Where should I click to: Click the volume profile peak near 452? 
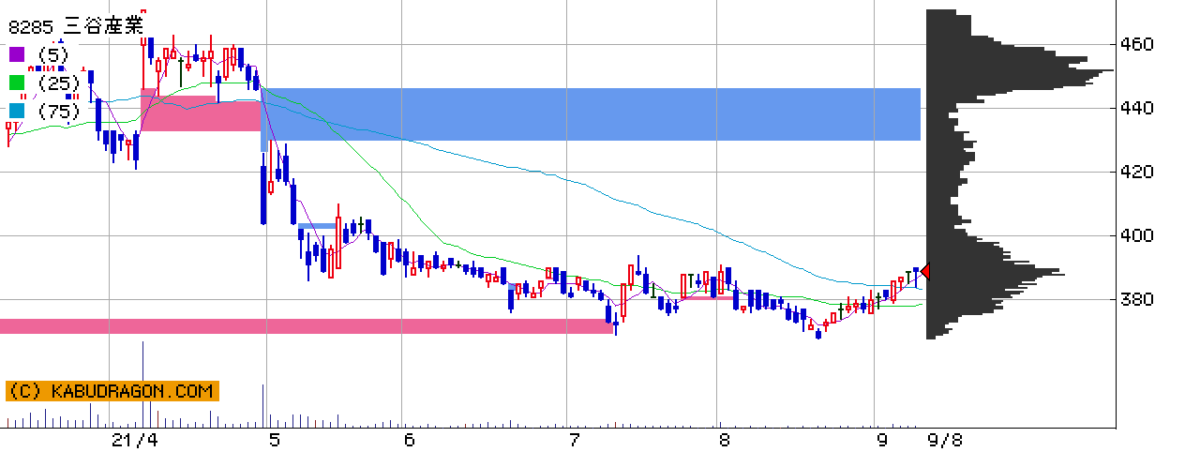pyautogui.click(x=1020, y=71)
